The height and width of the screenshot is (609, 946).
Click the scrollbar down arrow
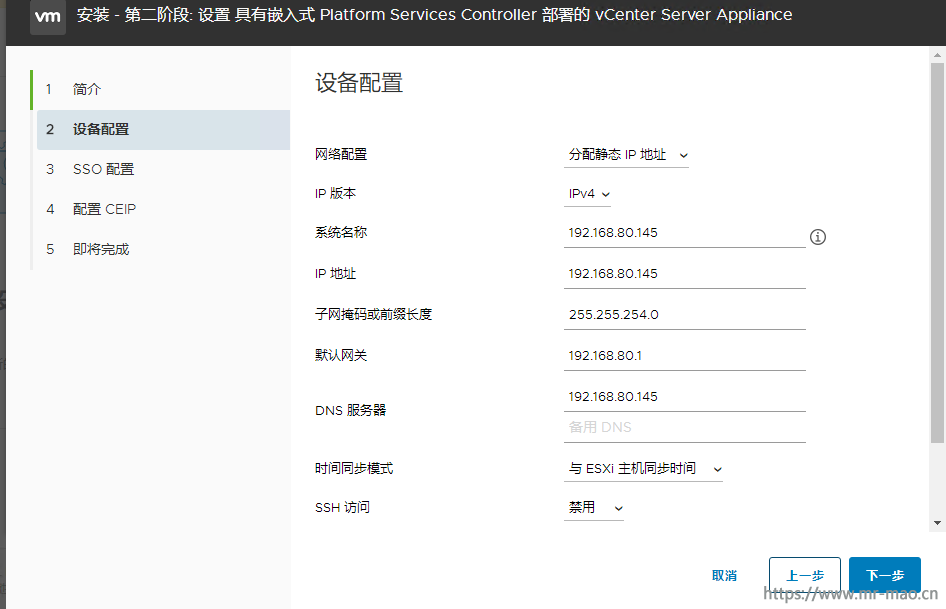(x=937, y=523)
